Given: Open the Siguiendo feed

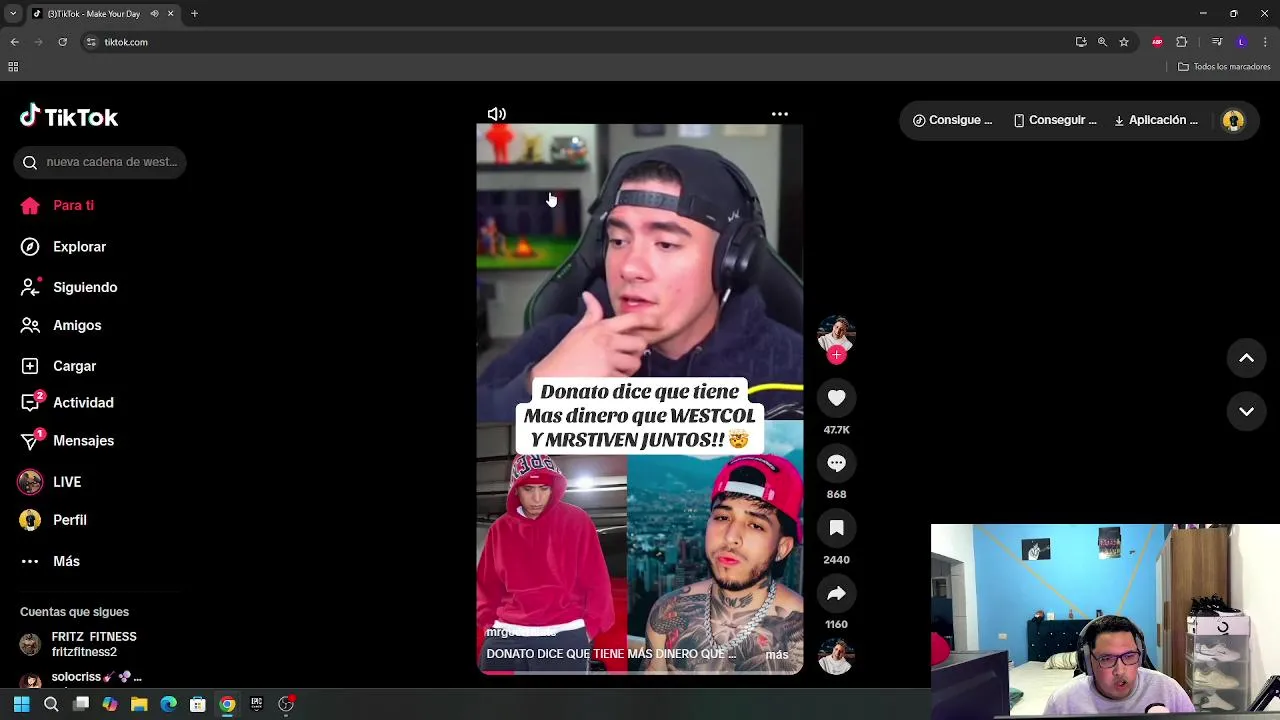Looking at the screenshot, I should (x=69, y=287).
